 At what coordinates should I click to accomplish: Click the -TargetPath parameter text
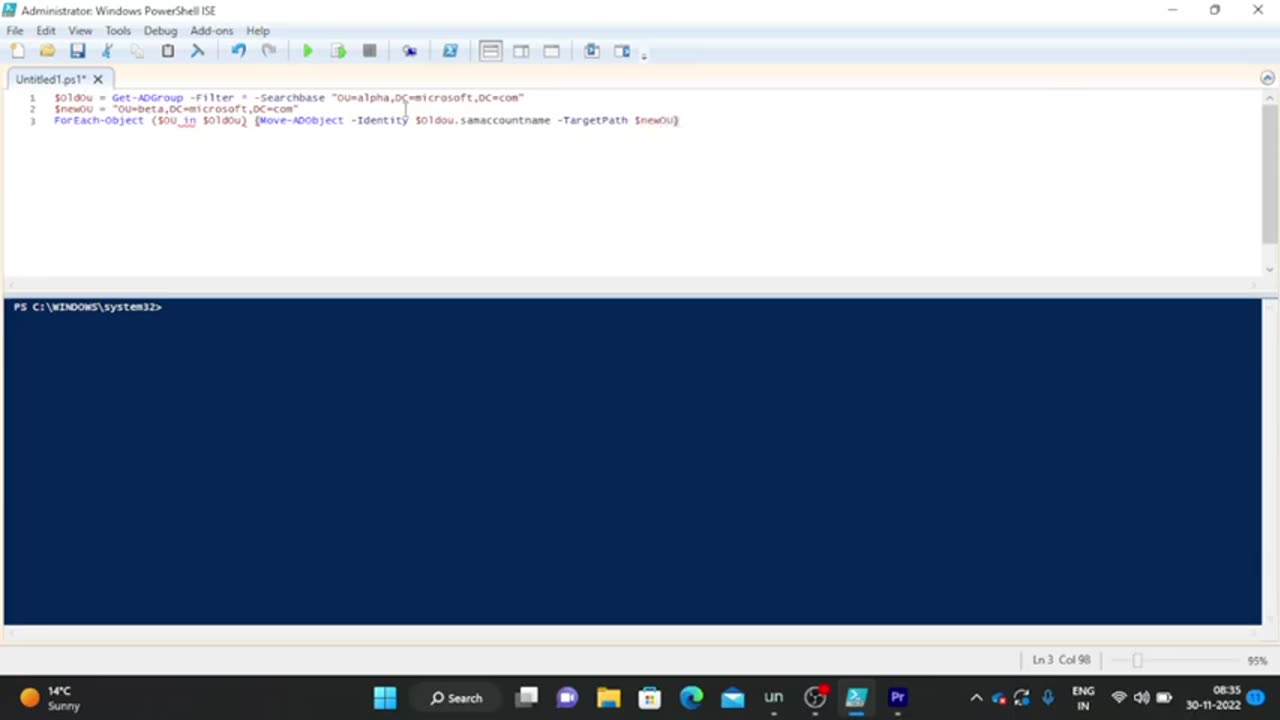pyautogui.click(x=593, y=120)
